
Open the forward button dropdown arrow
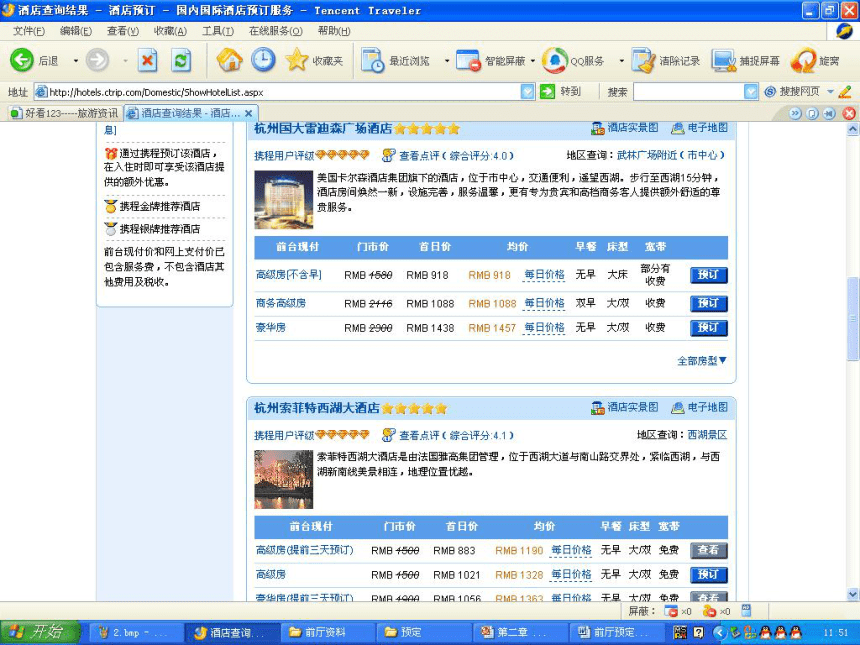125,60
